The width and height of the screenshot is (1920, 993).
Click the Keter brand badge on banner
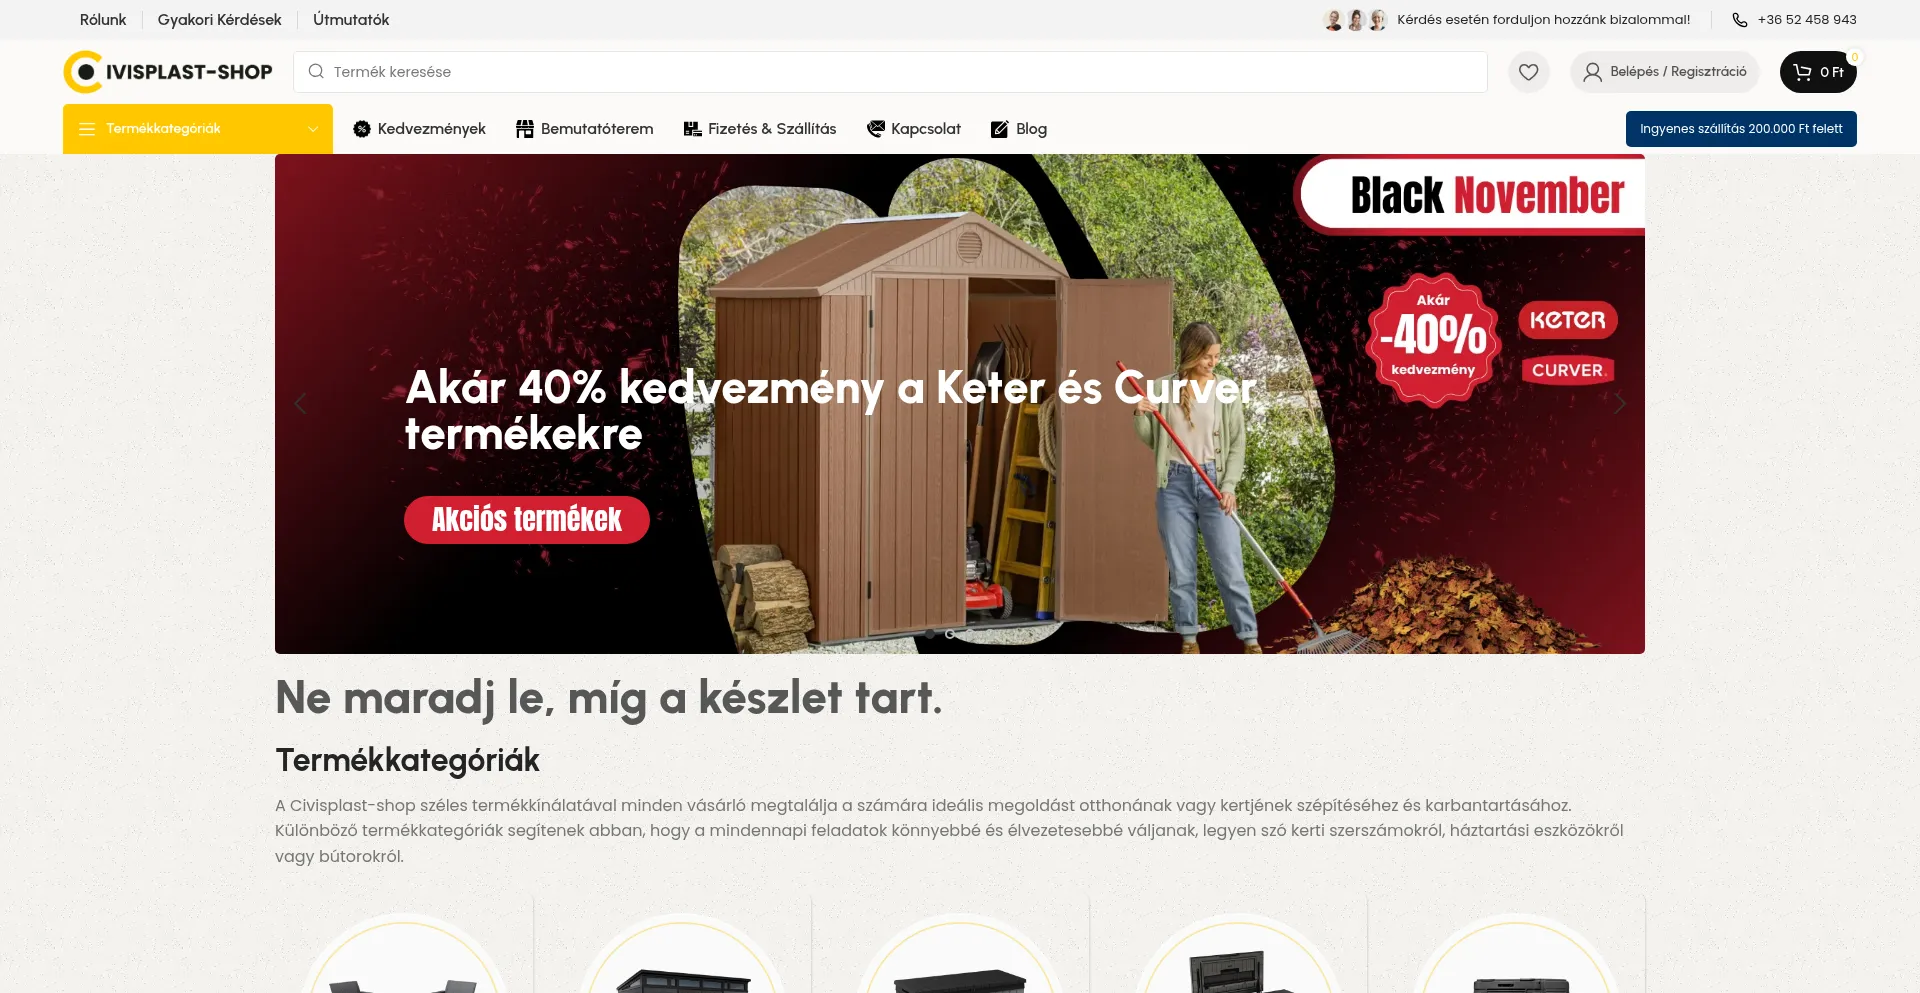click(x=1567, y=320)
